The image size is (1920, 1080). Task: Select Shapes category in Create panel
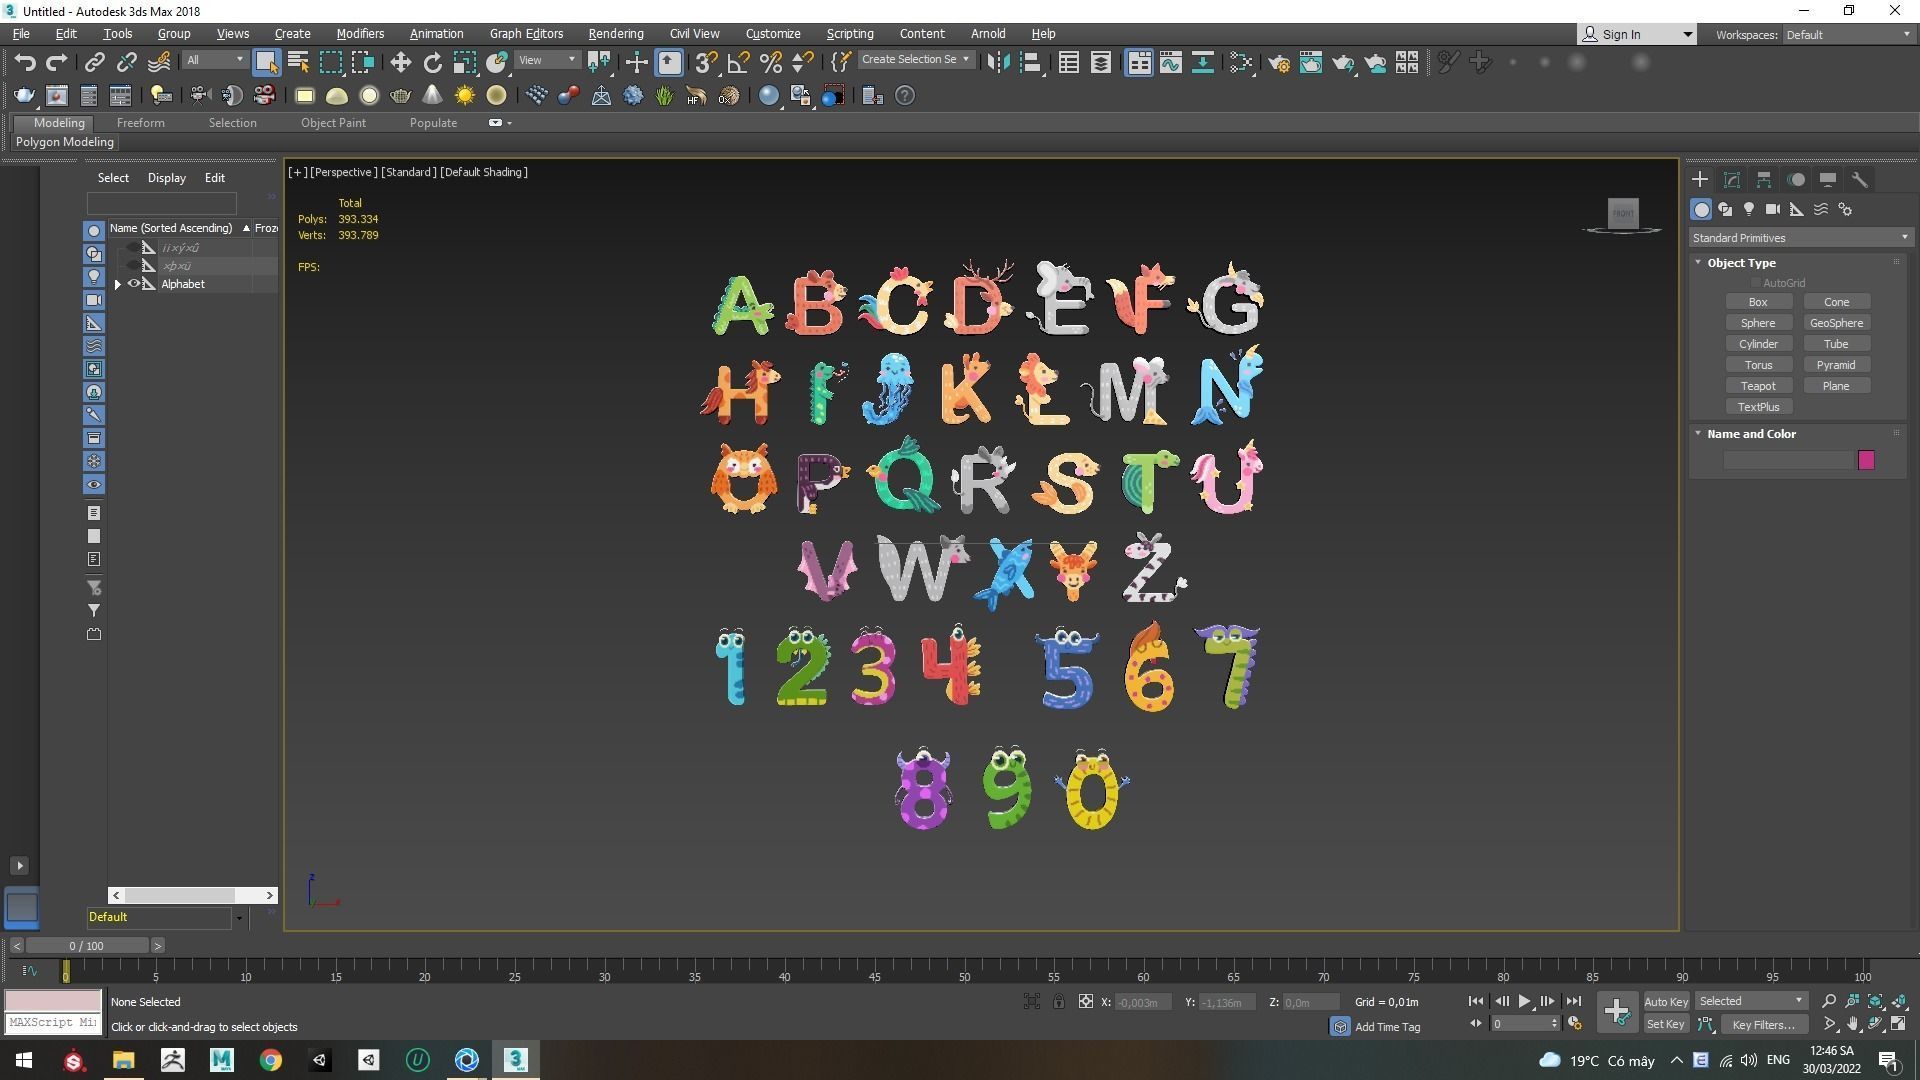[1725, 209]
